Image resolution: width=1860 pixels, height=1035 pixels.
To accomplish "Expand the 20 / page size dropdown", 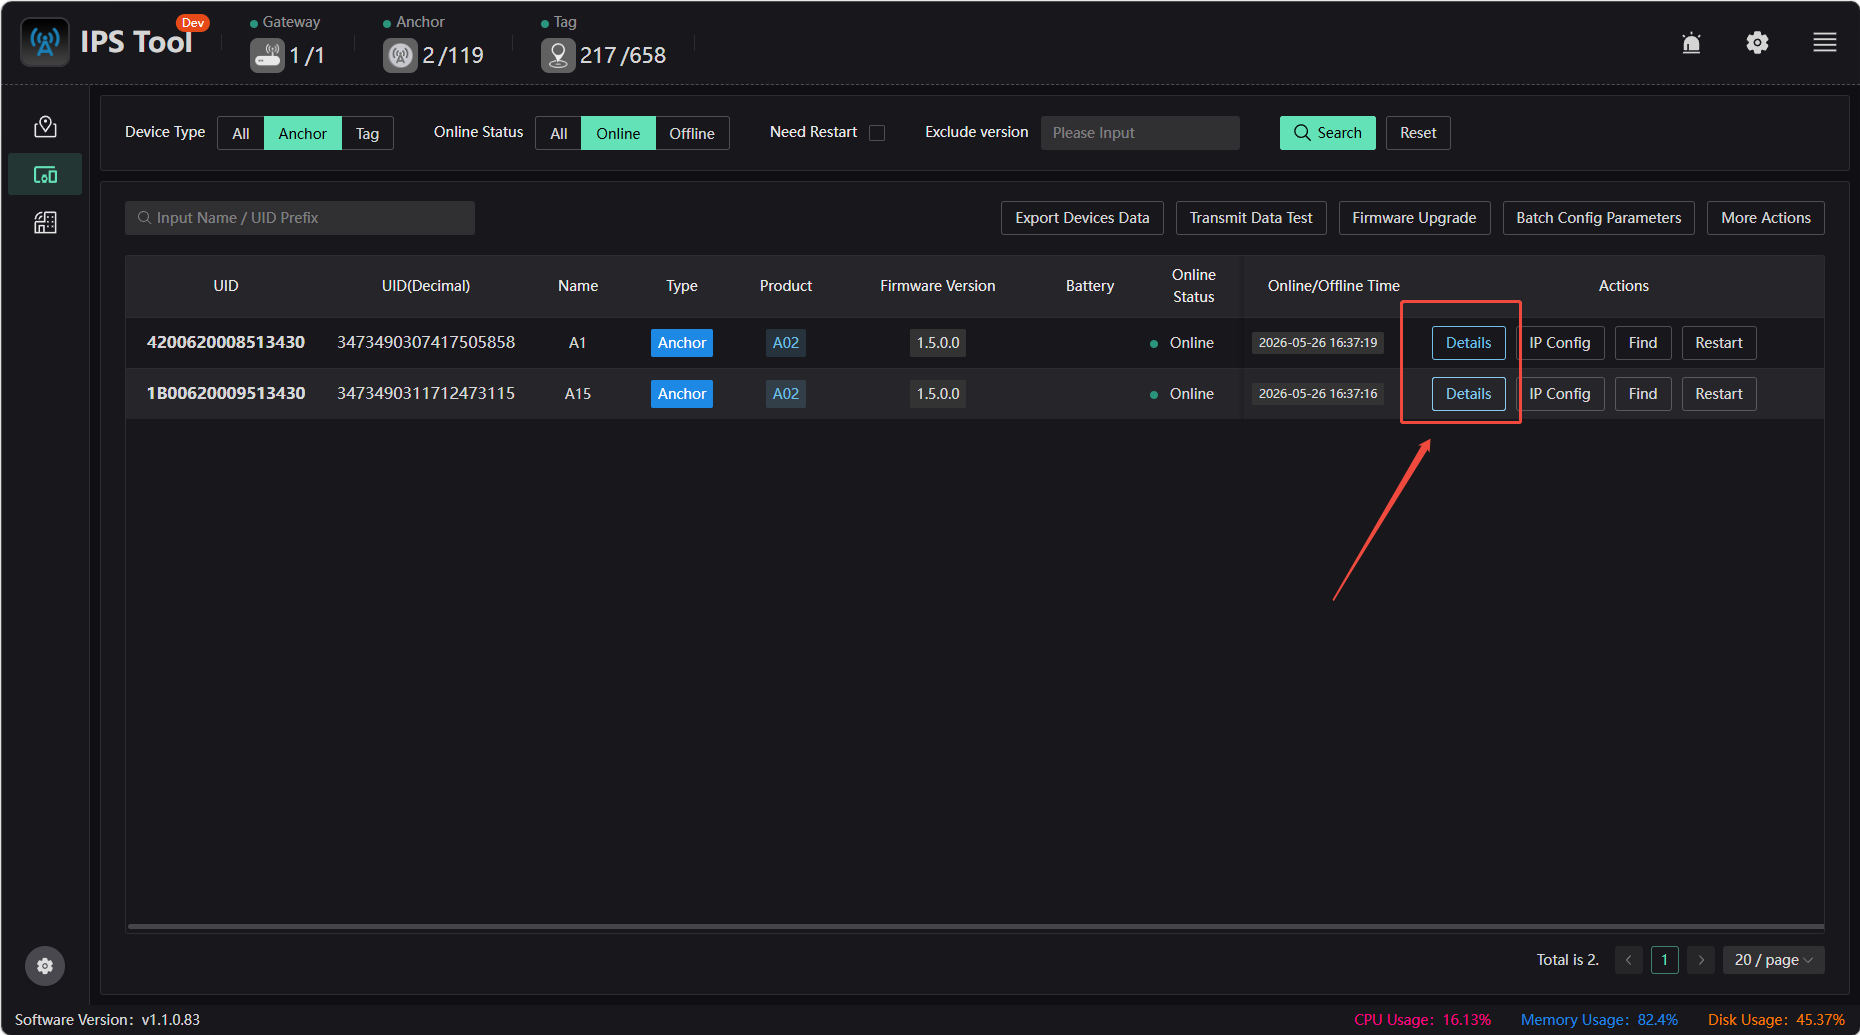I will (x=1773, y=960).
